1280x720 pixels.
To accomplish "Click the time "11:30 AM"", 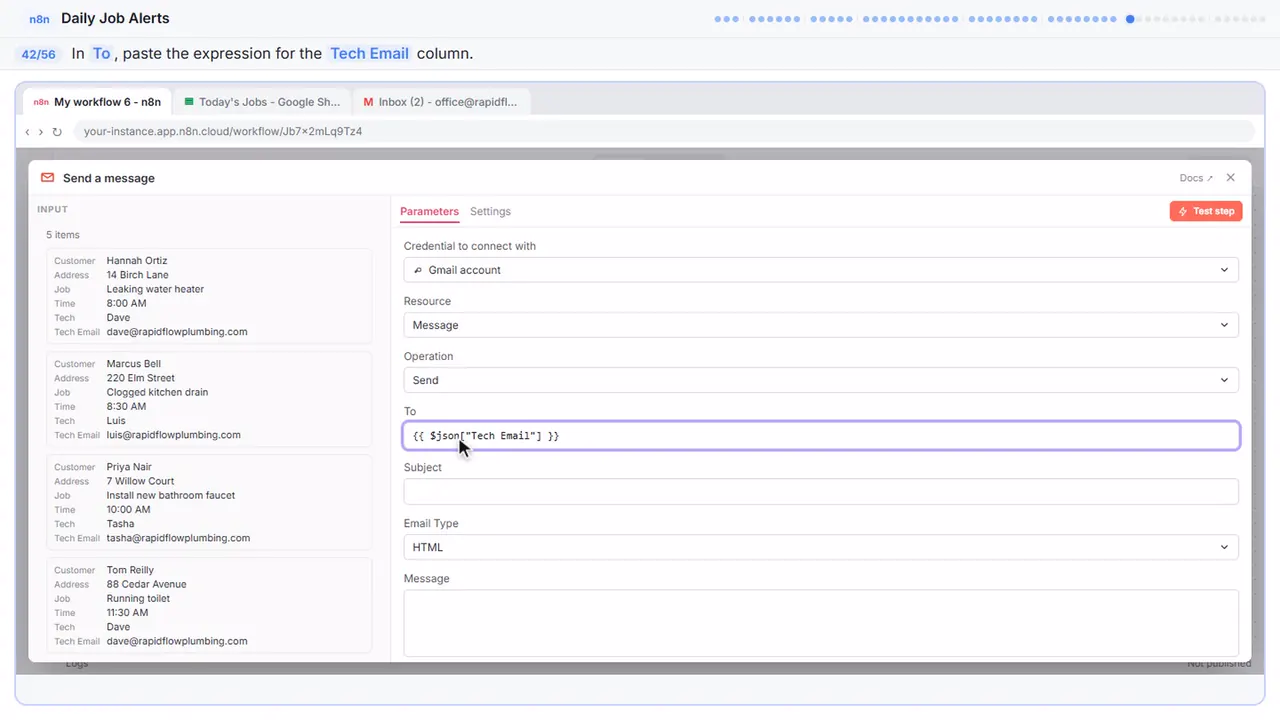I will coord(127,613).
